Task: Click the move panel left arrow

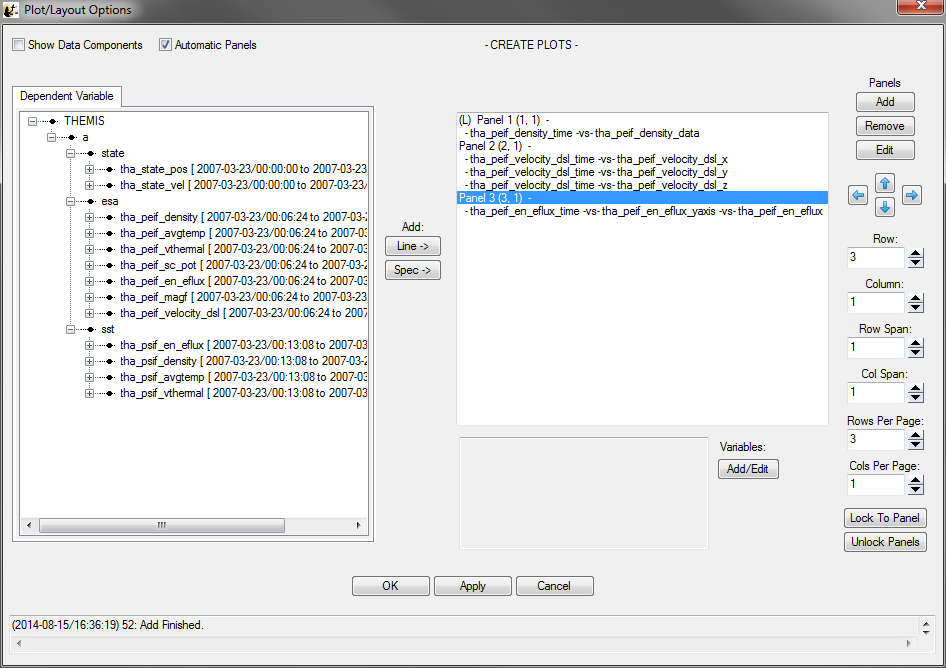Action: pos(858,196)
